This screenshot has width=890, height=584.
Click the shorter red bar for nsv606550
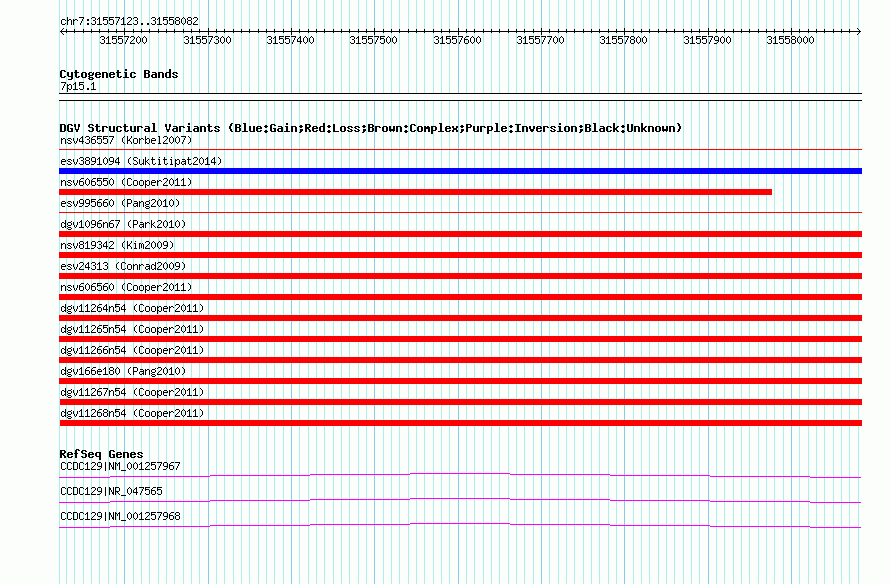[415, 192]
